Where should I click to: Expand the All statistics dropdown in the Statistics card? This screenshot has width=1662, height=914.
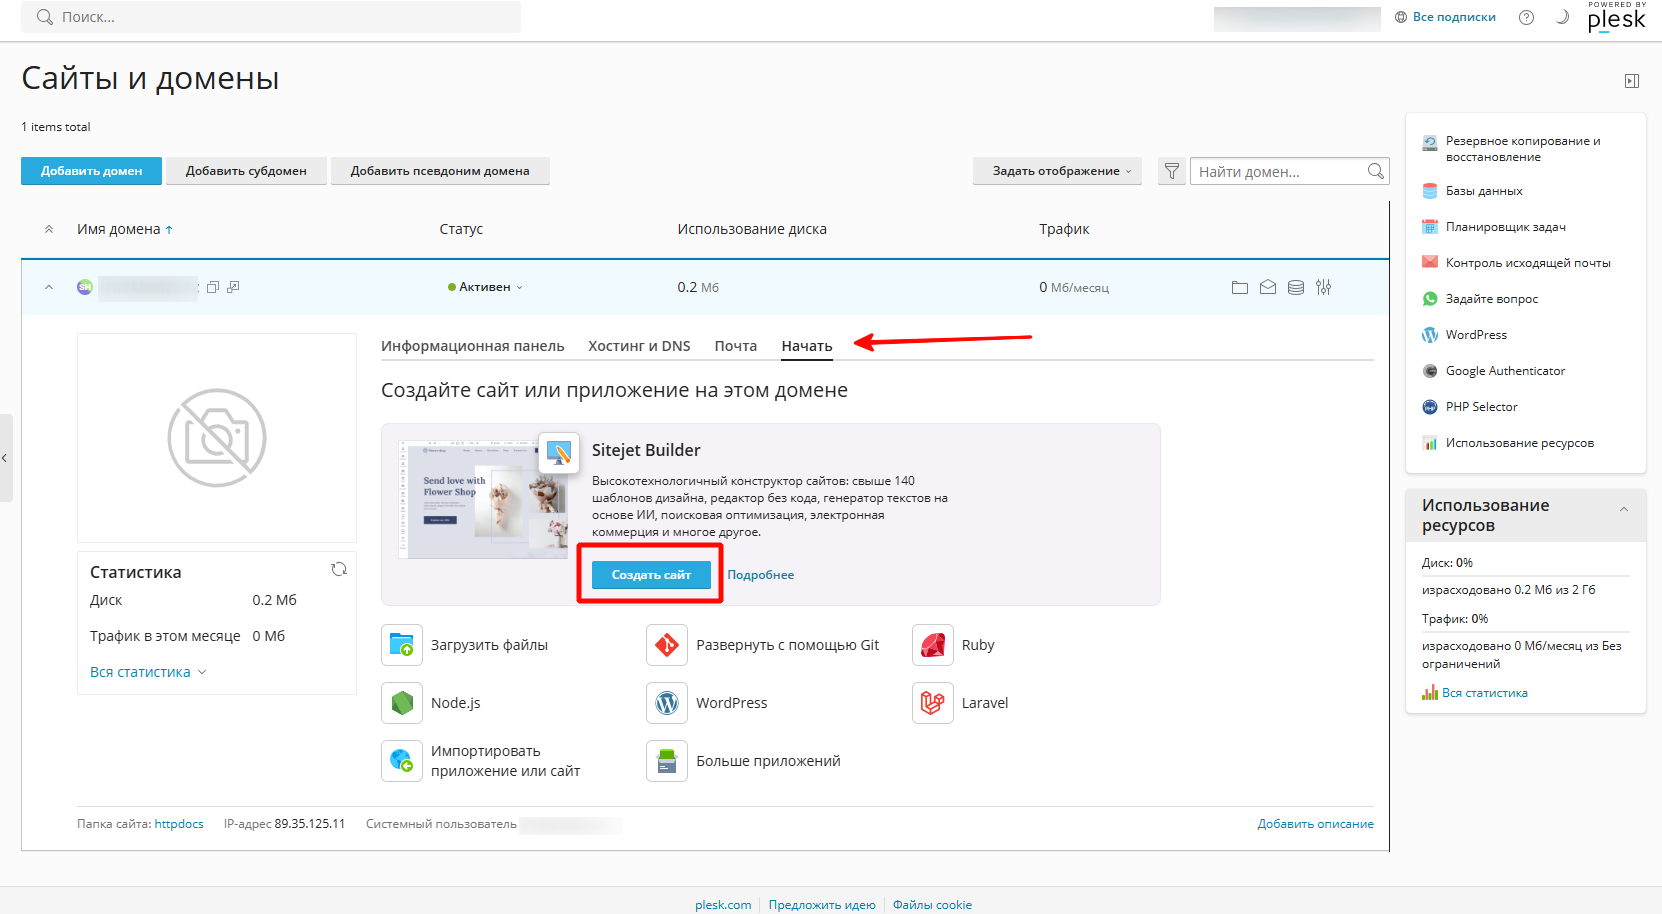coord(148,672)
